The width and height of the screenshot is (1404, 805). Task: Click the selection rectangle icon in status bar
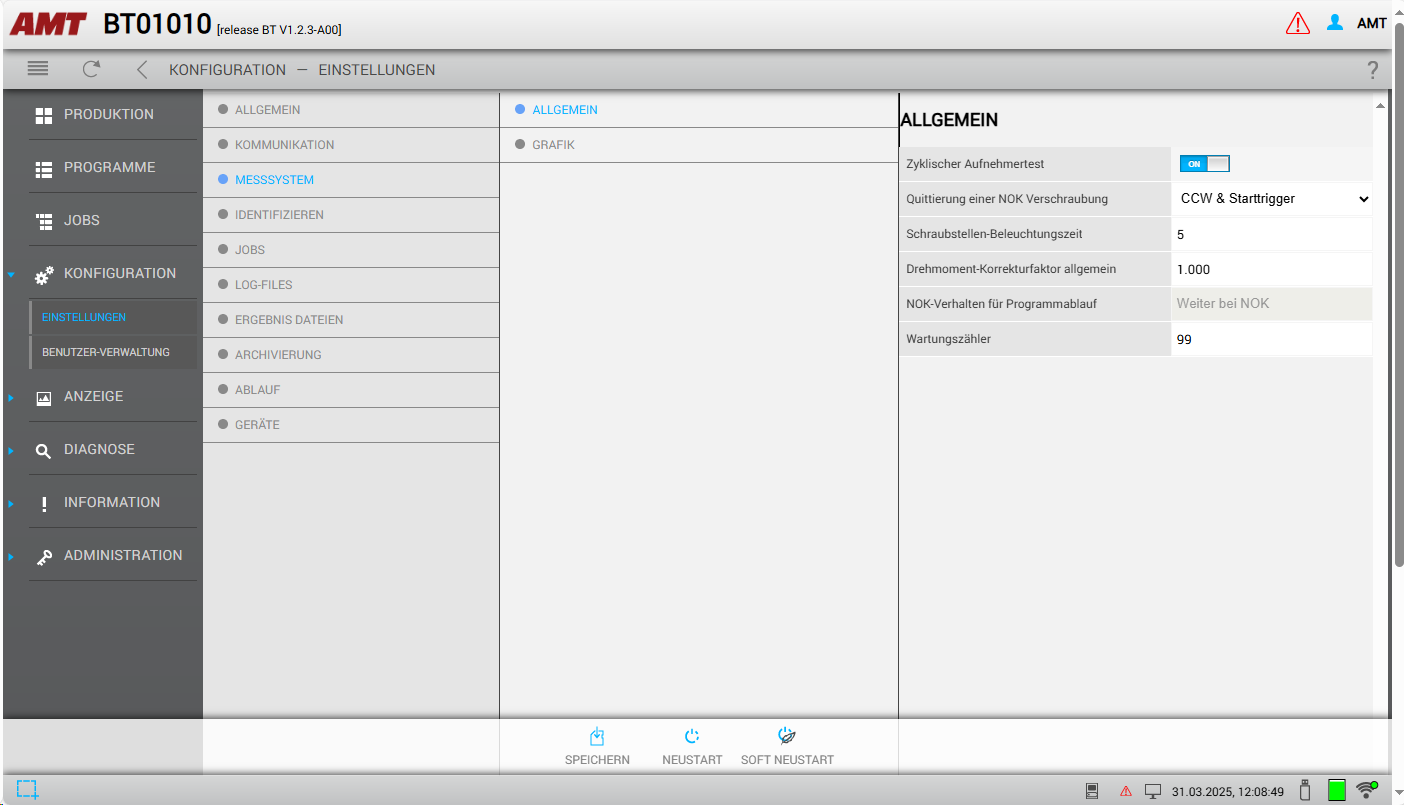(28, 790)
